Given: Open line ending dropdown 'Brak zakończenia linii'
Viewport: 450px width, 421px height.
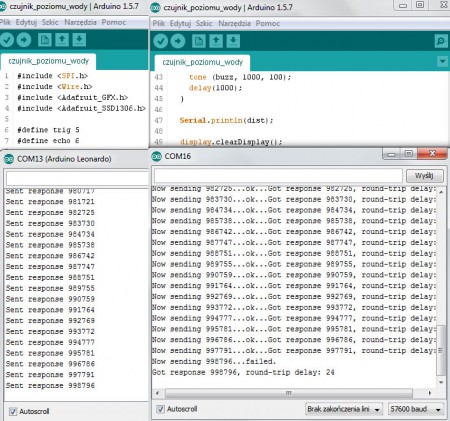Looking at the screenshot, I should pyautogui.click(x=344, y=409).
